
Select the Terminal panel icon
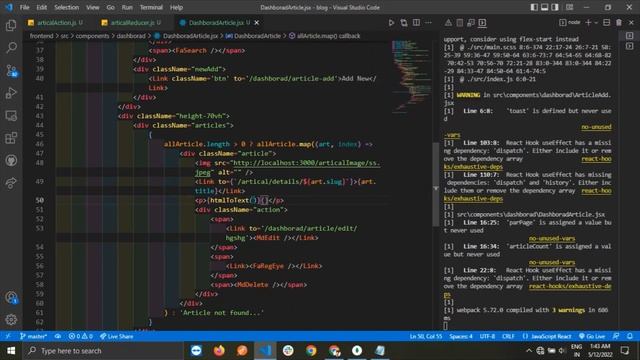tap(482, 23)
